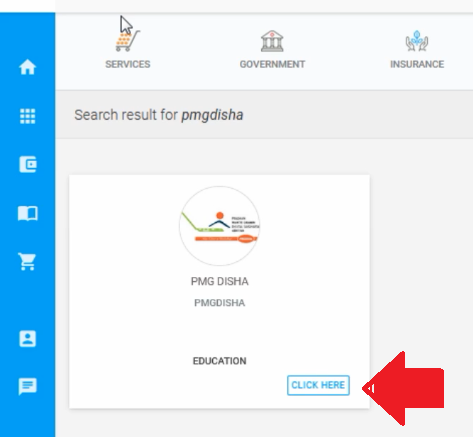The height and width of the screenshot is (437, 473).
Task: Click the CLICK HERE button
Action: pos(318,385)
